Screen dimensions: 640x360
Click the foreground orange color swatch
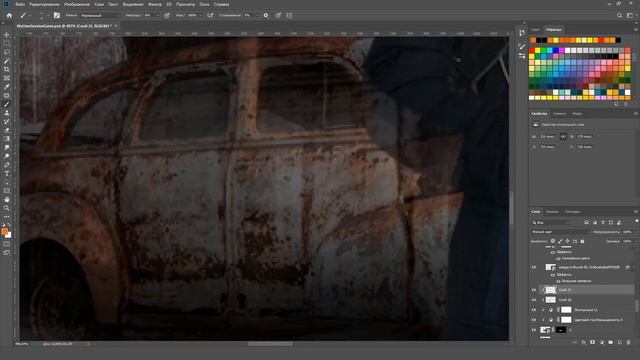pyautogui.click(x=5, y=231)
